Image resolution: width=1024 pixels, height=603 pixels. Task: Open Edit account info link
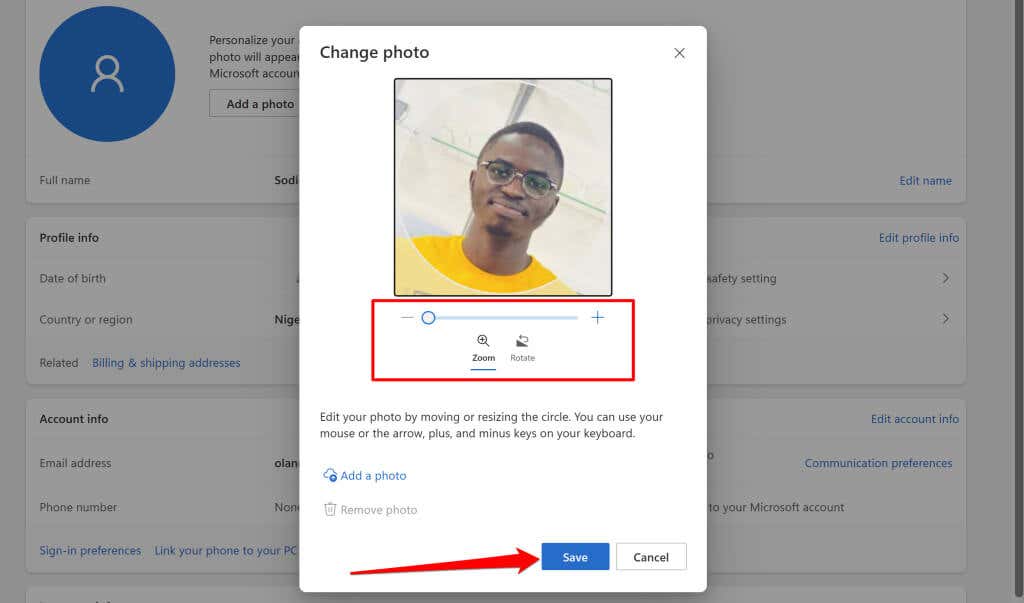click(x=914, y=419)
